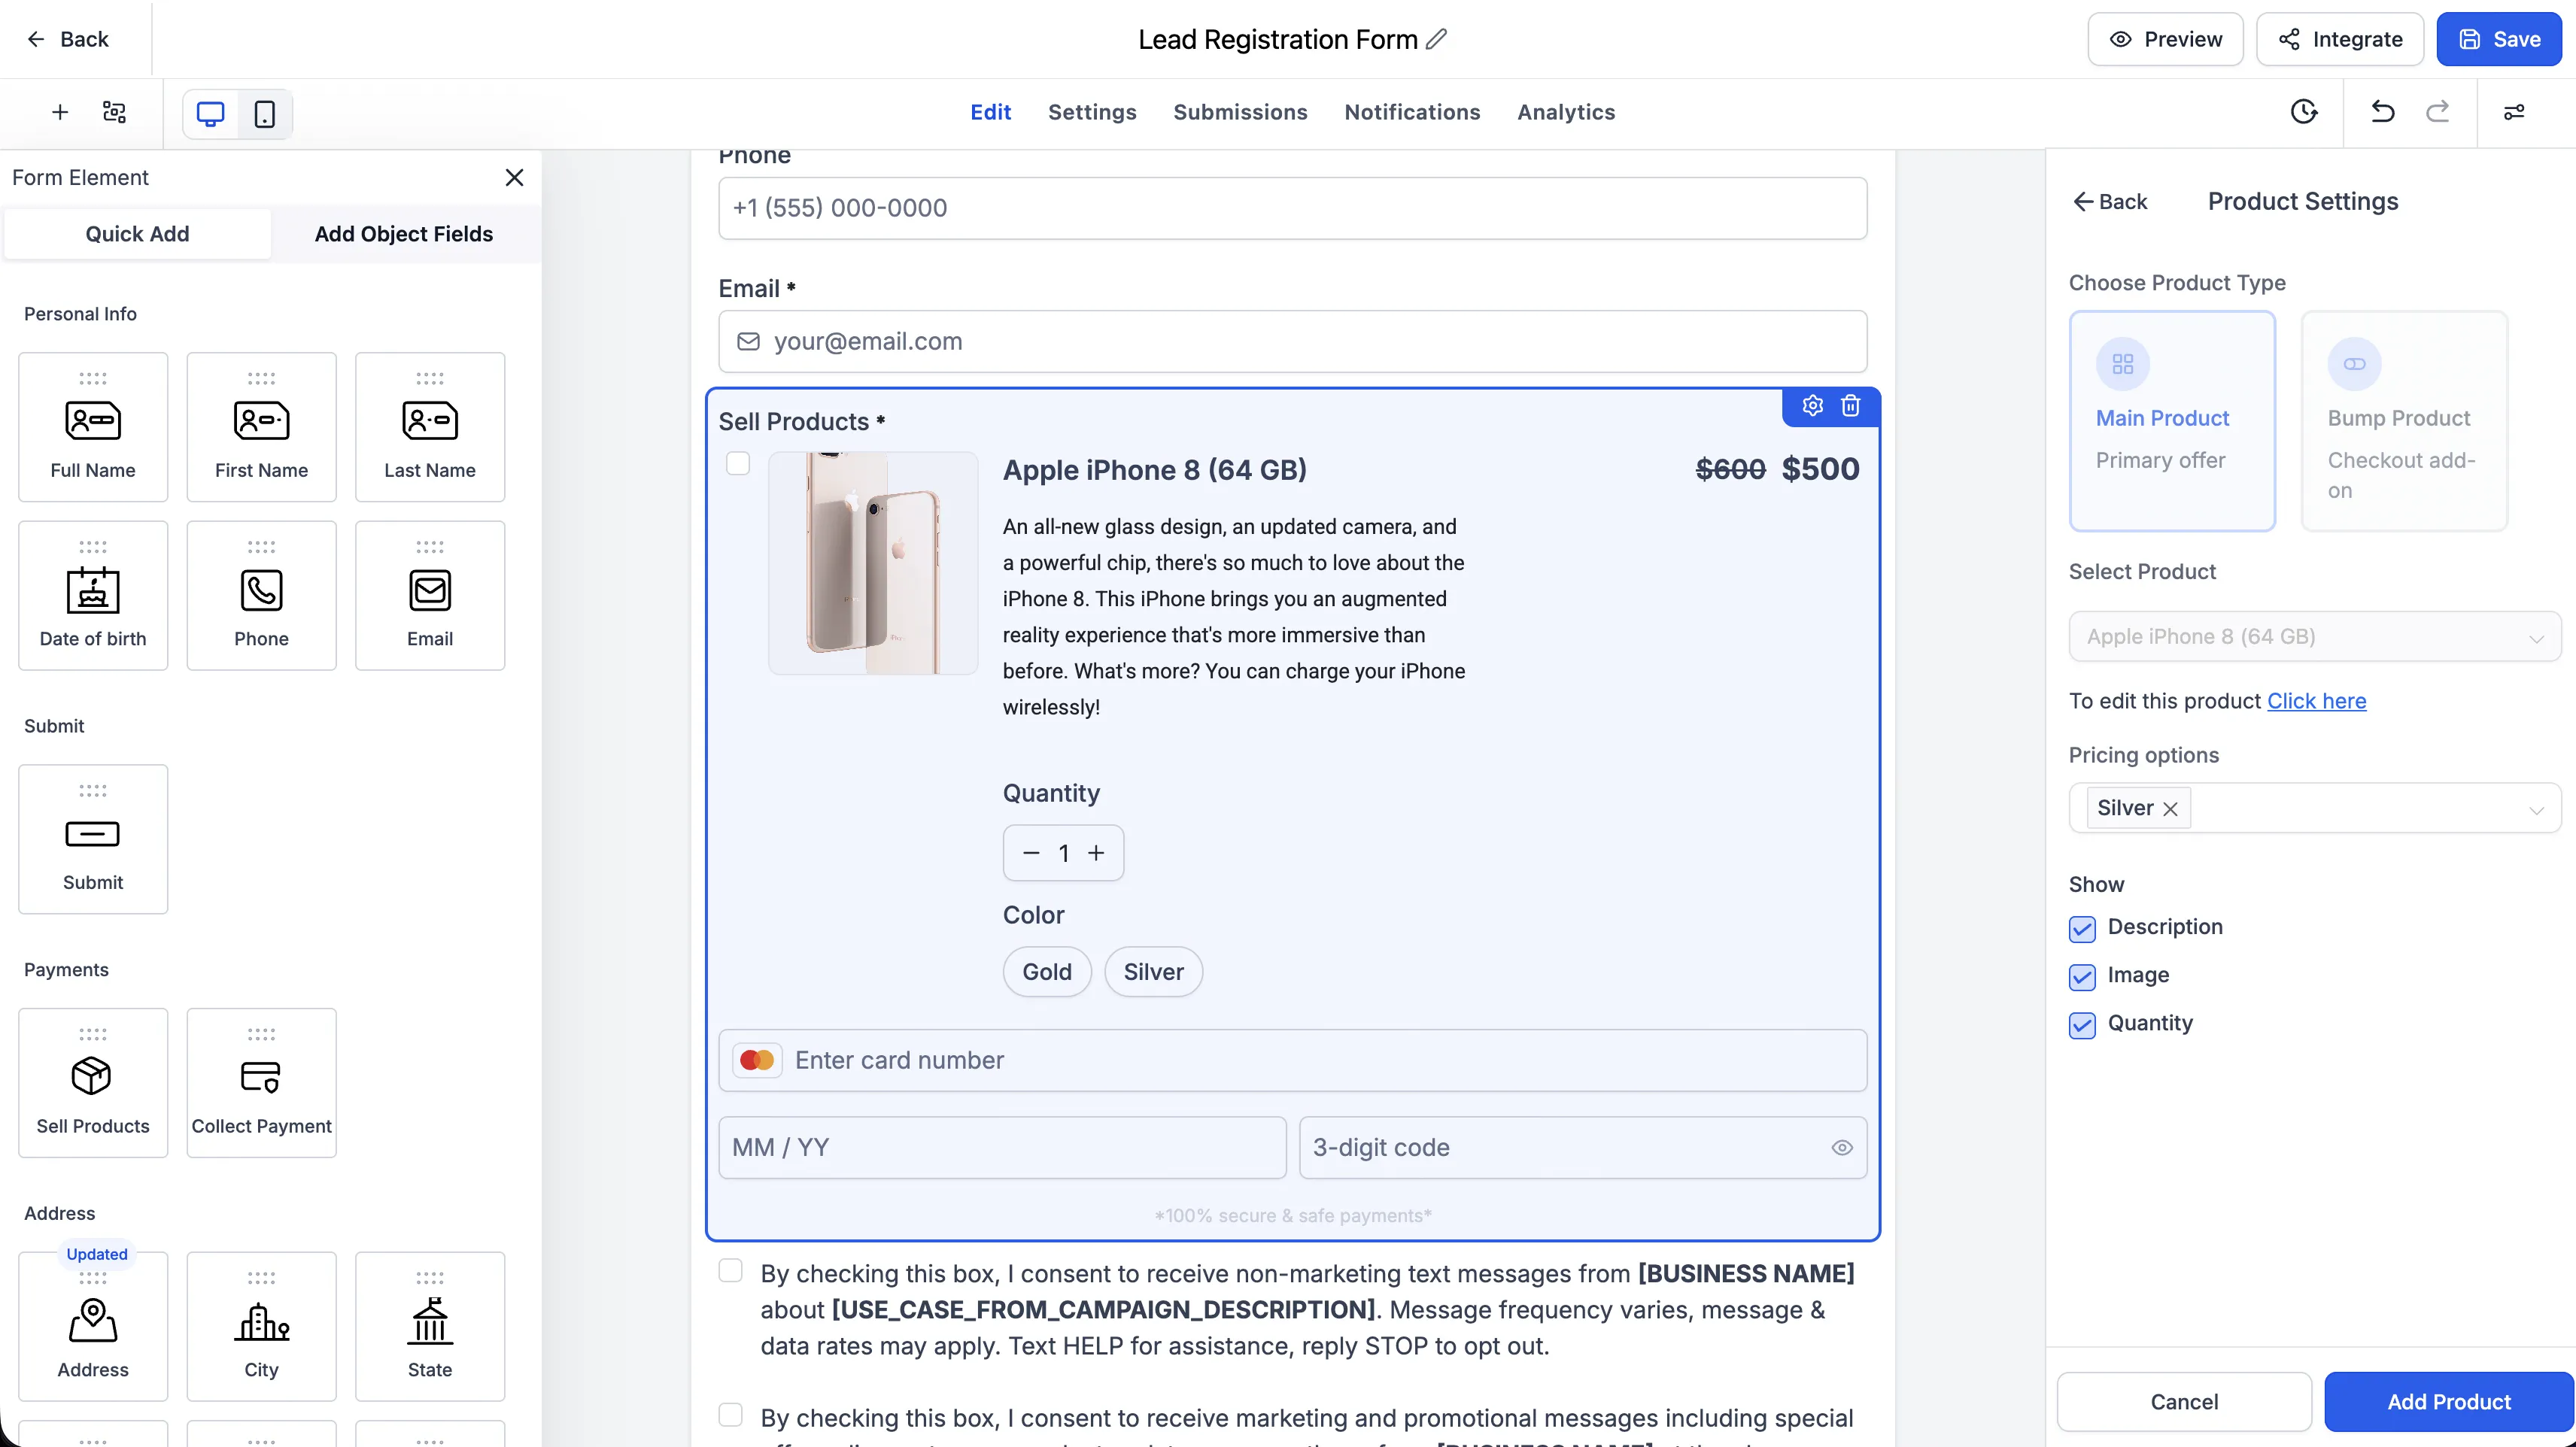This screenshot has height=1447, width=2576.
Task: Open Sell Products gear settings
Action: click(x=1813, y=405)
